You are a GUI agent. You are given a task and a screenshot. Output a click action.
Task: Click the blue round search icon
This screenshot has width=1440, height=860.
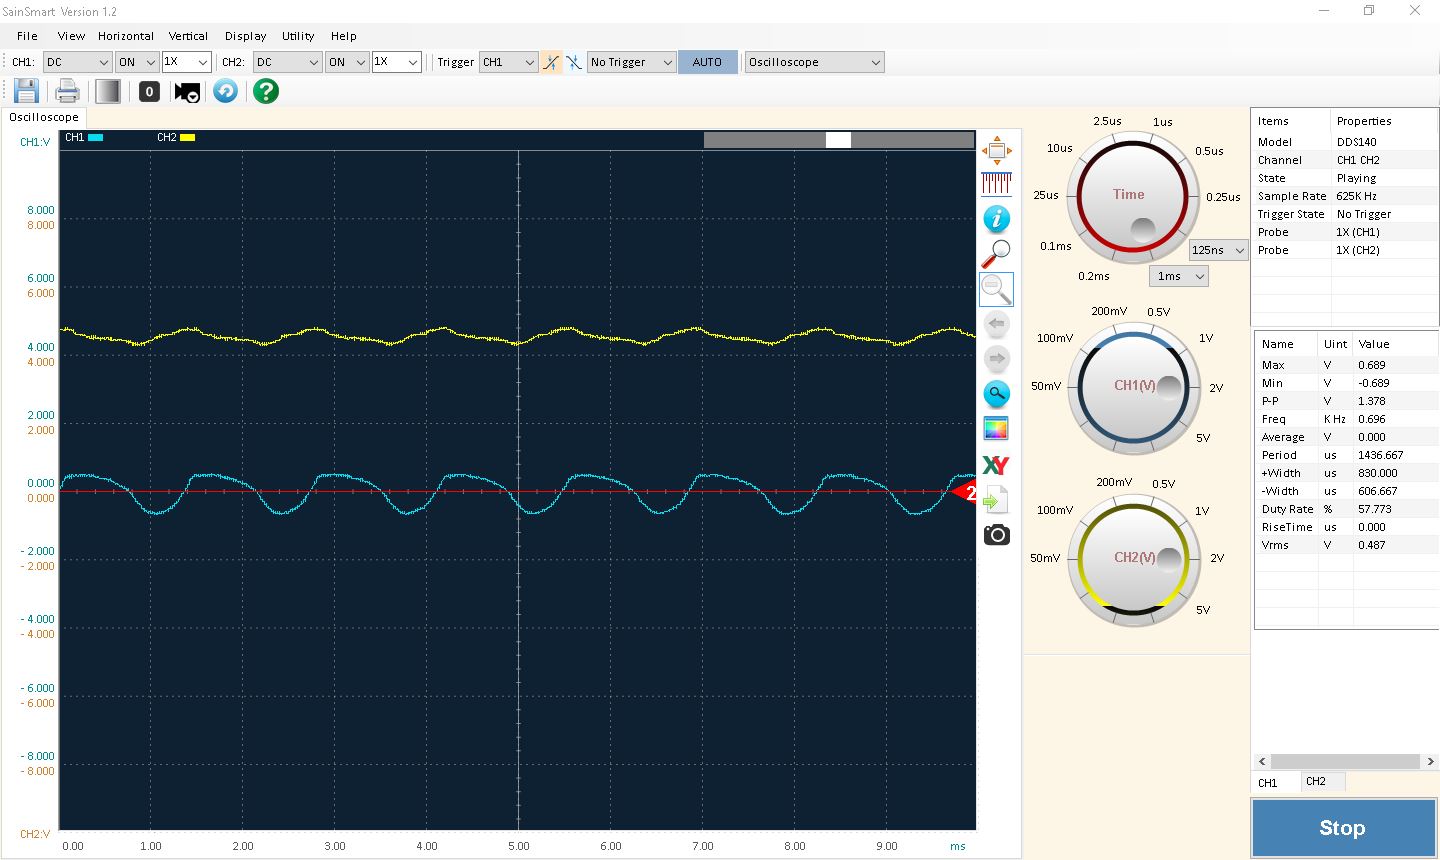click(996, 394)
